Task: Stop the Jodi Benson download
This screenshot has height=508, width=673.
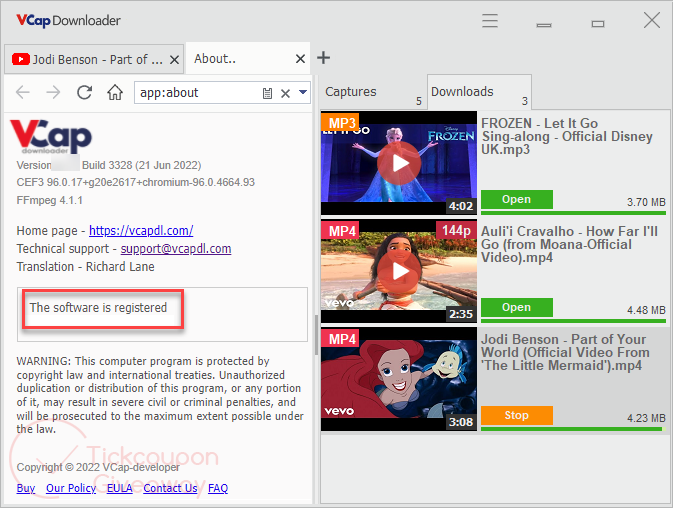Action: pos(517,416)
